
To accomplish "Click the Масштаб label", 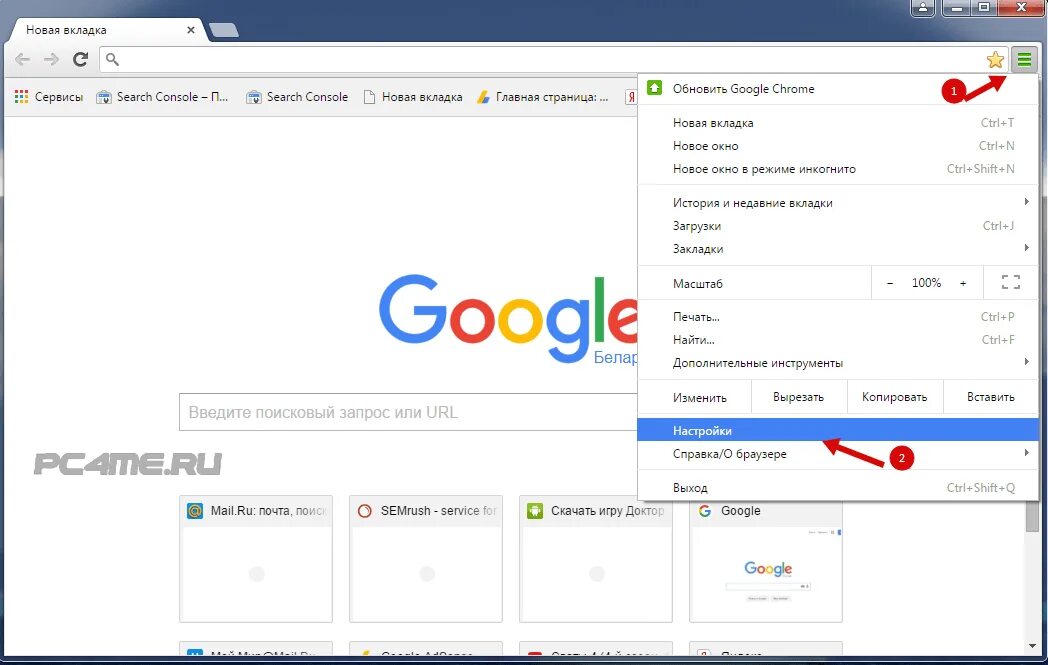I will 698,283.
